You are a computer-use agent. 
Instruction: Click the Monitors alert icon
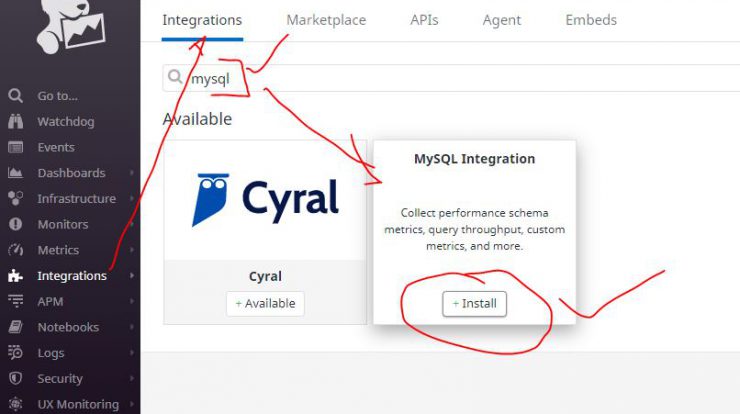[15, 224]
